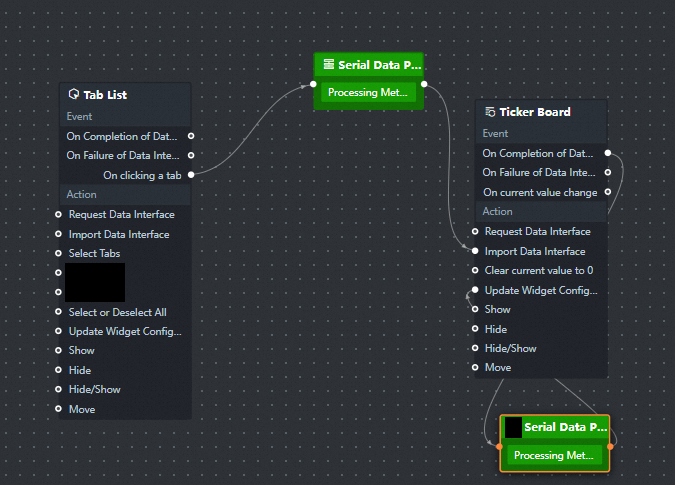Click the On clicking a tab output port
675x485 pixels.
point(191,175)
